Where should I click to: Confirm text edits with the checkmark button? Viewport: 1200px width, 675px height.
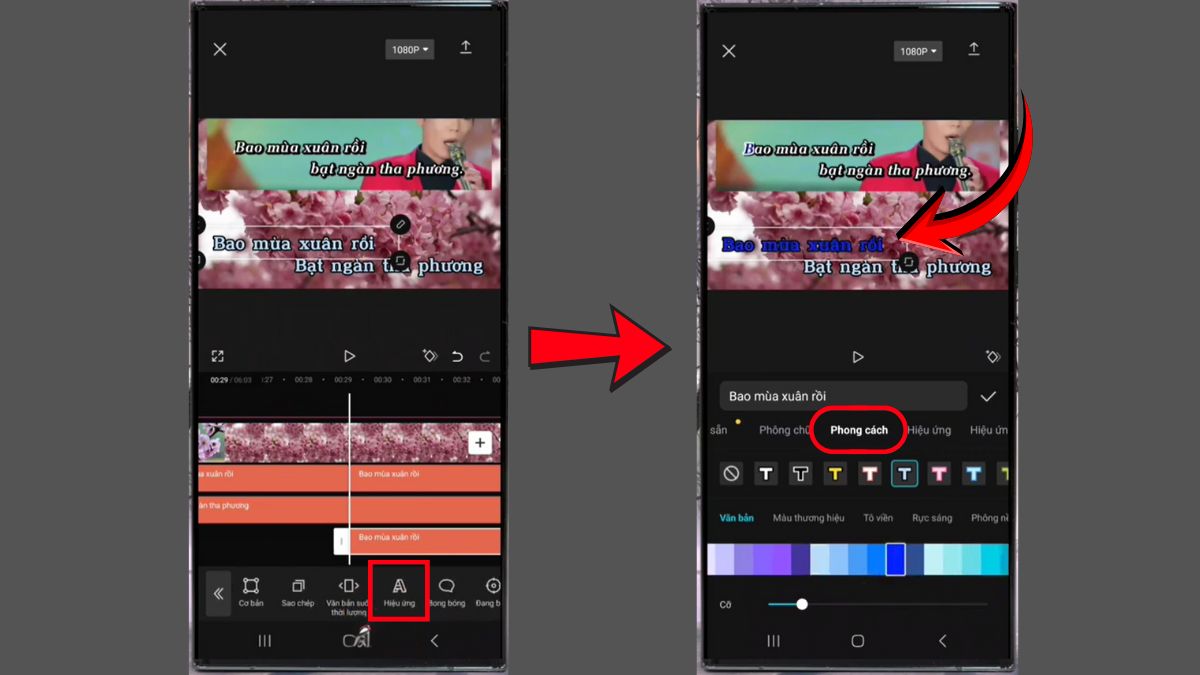pyautogui.click(x=988, y=396)
